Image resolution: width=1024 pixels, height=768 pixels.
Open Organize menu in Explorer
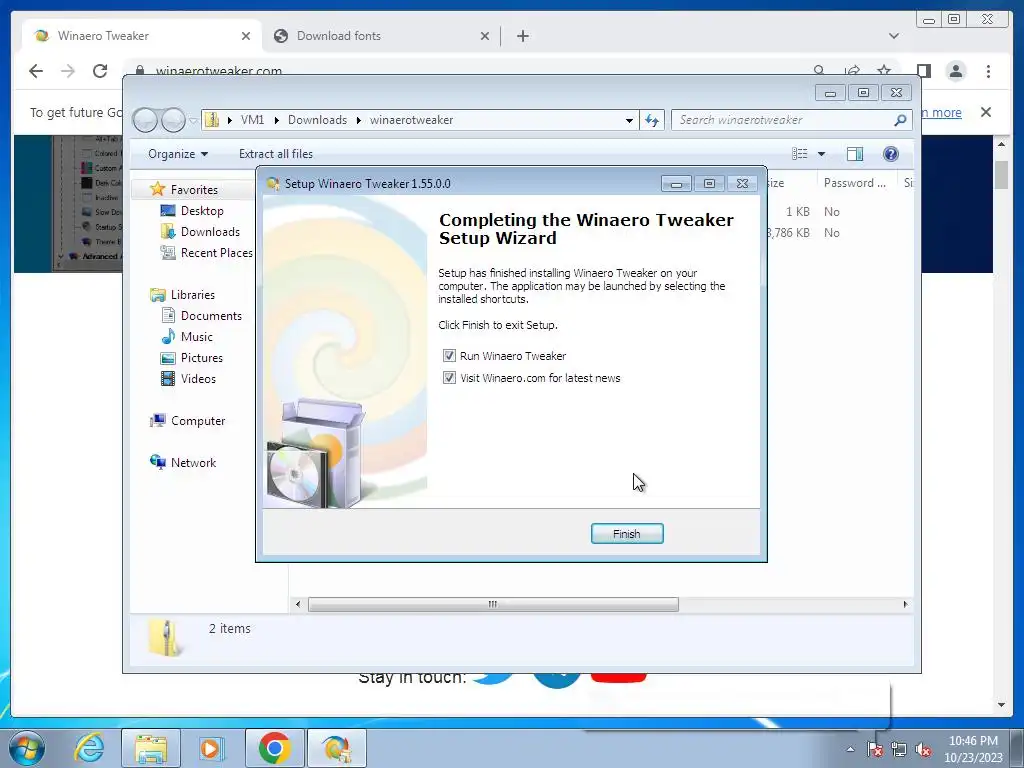(x=178, y=154)
